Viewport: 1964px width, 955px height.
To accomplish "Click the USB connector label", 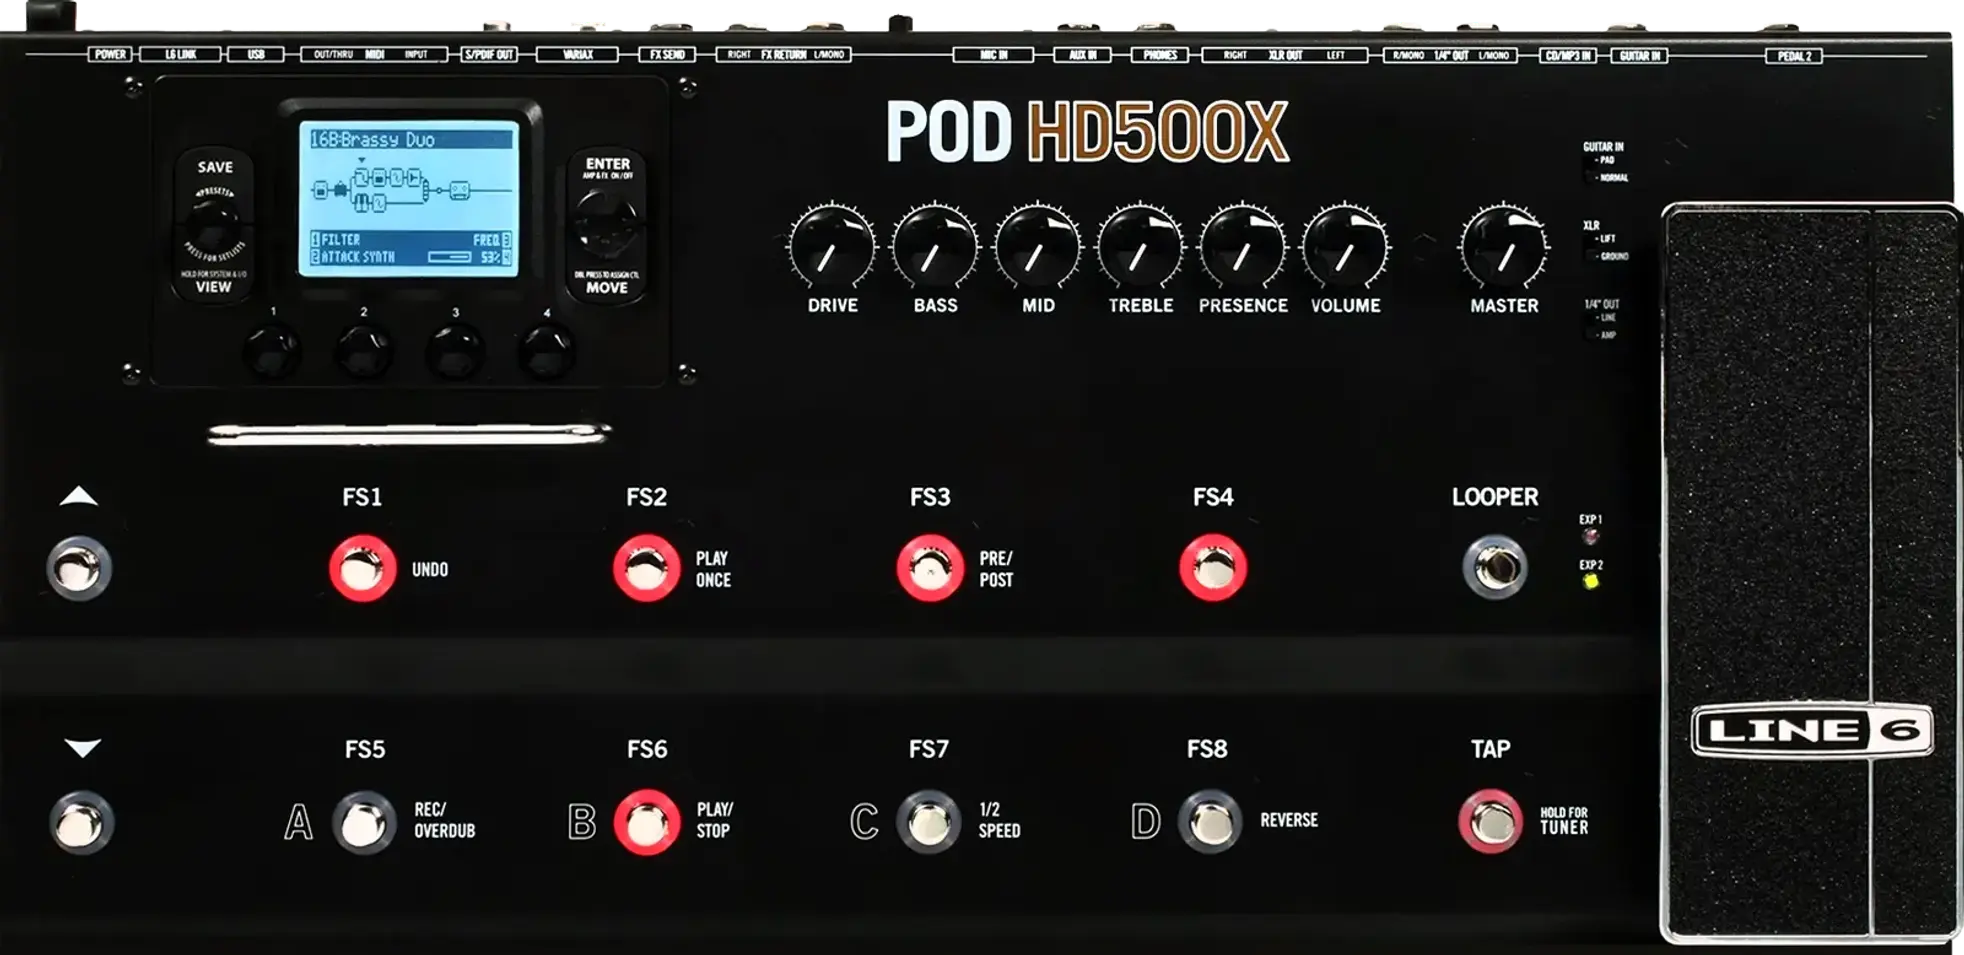I will coord(256,54).
